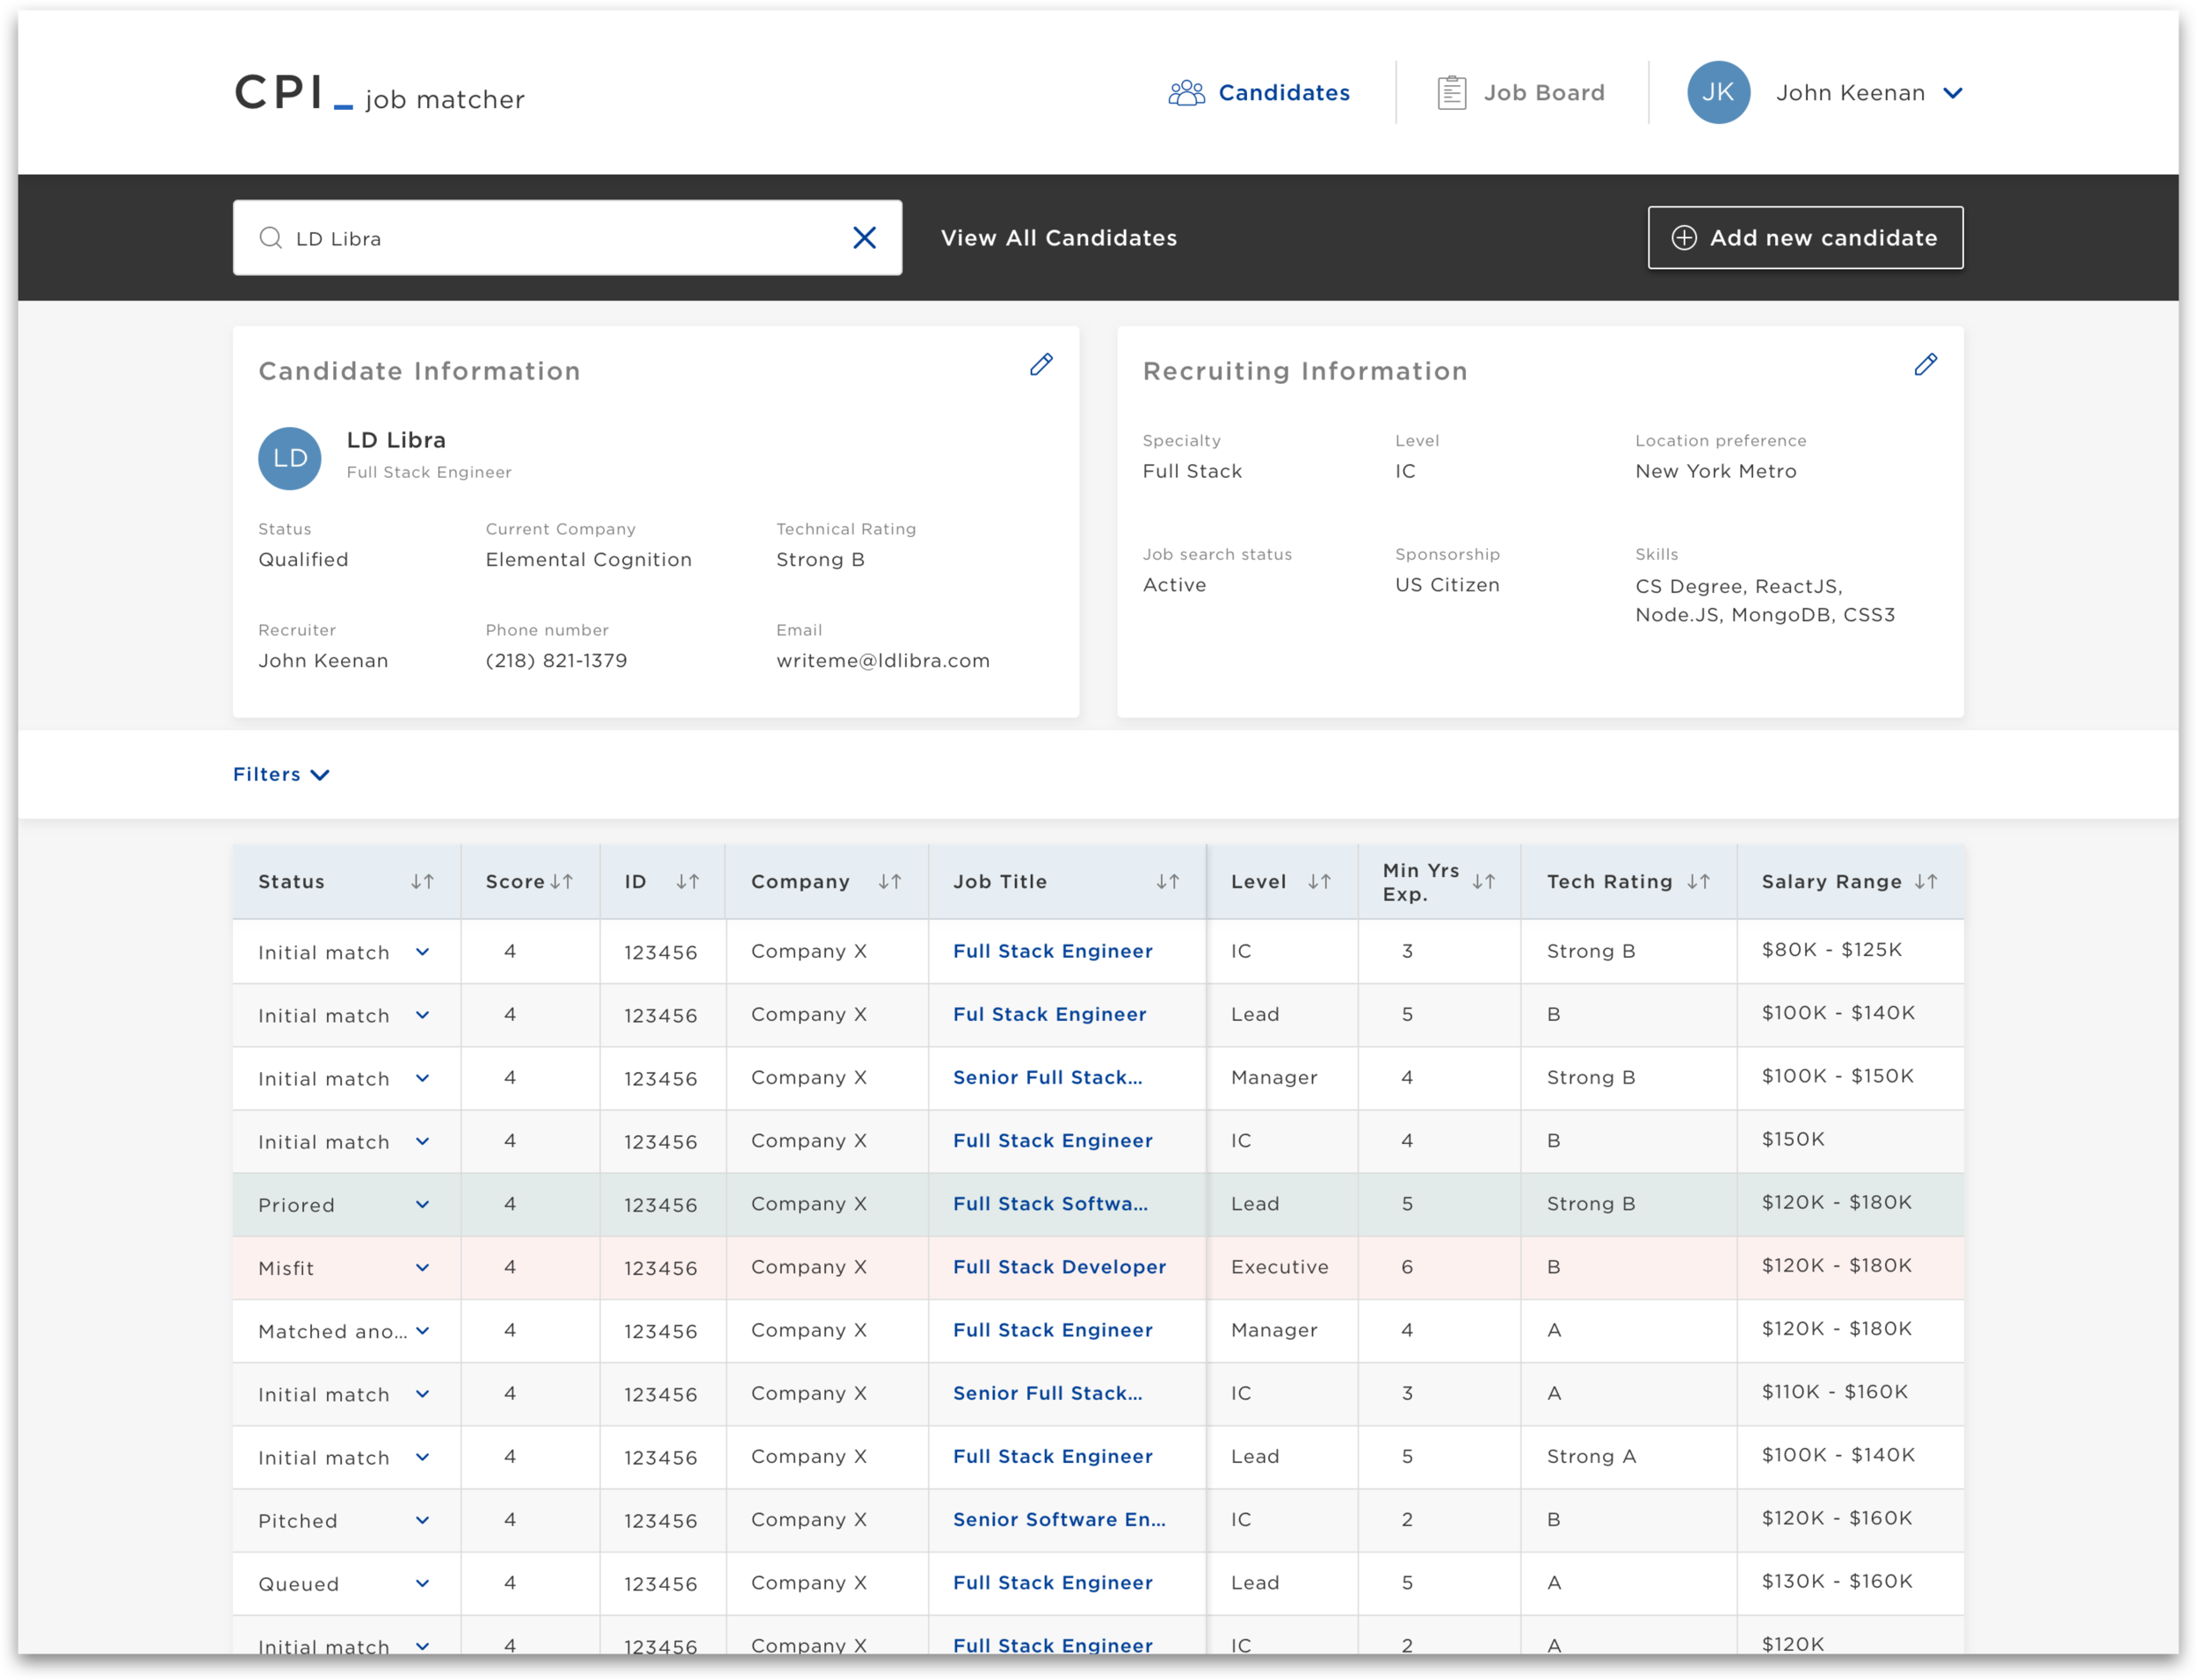Click Elemental Cognition company value
Image resolution: width=2197 pixels, height=1680 pixels.
(x=588, y=560)
